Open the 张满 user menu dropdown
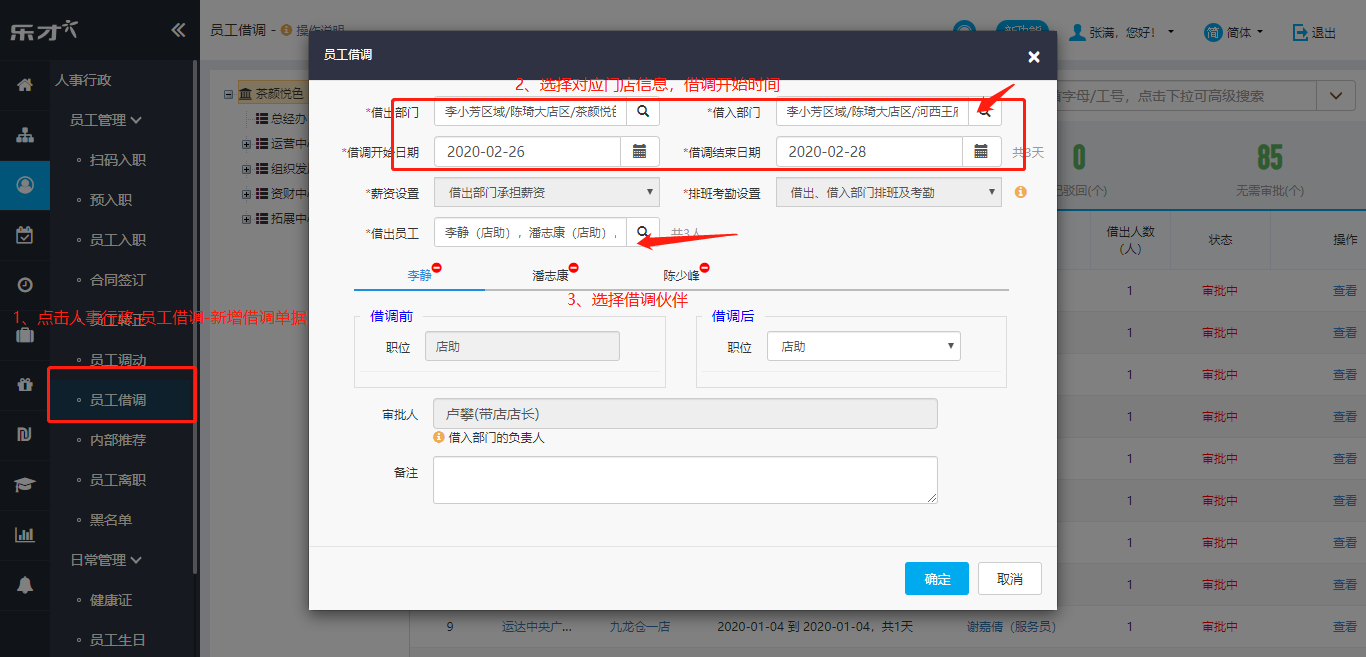Viewport: 1366px width, 657px height. [x=1122, y=32]
